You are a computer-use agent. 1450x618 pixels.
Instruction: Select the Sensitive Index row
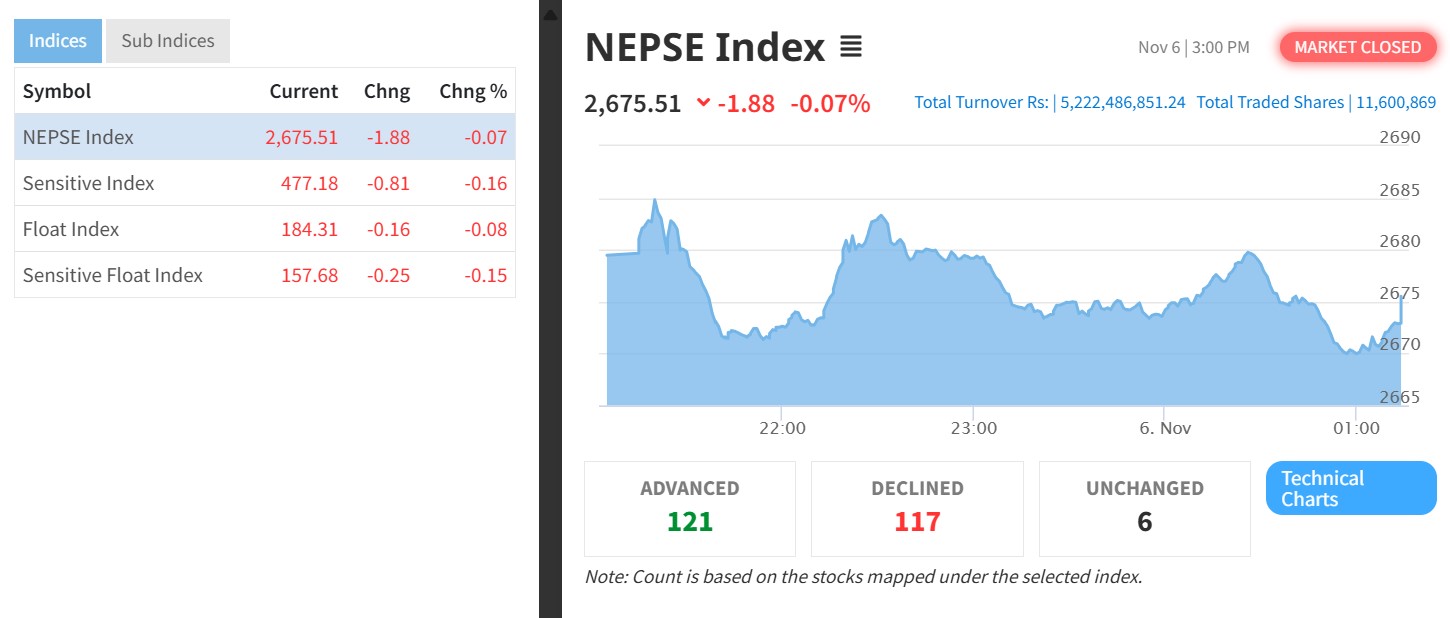[x=265, y=183]
